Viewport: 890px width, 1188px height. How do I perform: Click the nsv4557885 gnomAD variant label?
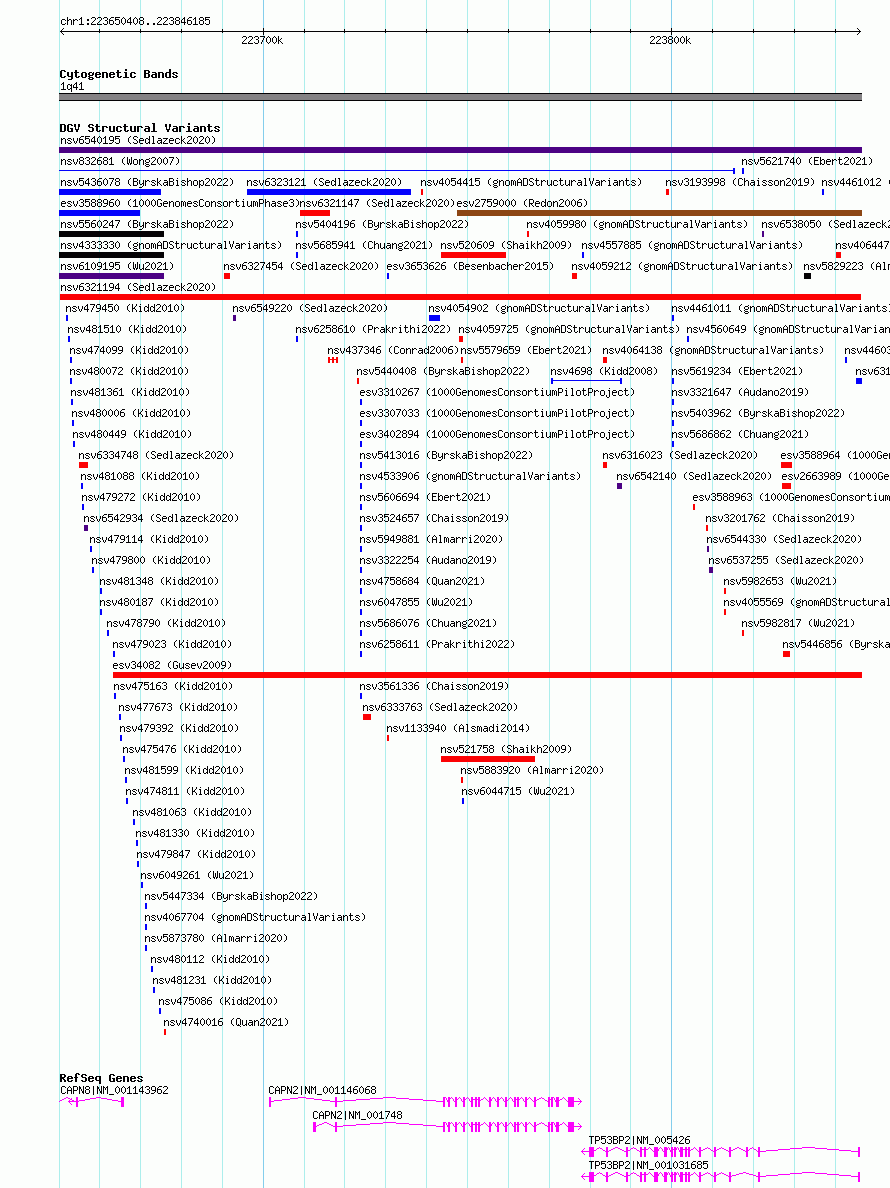(x=692, y=246)
